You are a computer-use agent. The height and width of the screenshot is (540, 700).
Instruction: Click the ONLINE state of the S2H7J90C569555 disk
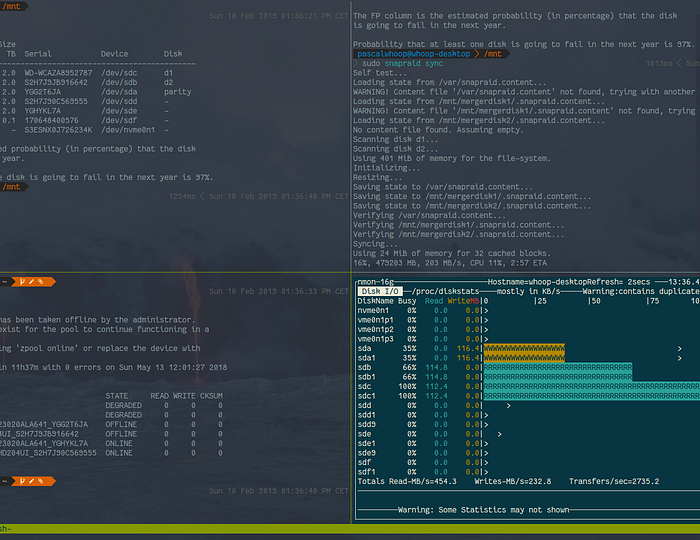pyautogui.click(x=119, y=453)
